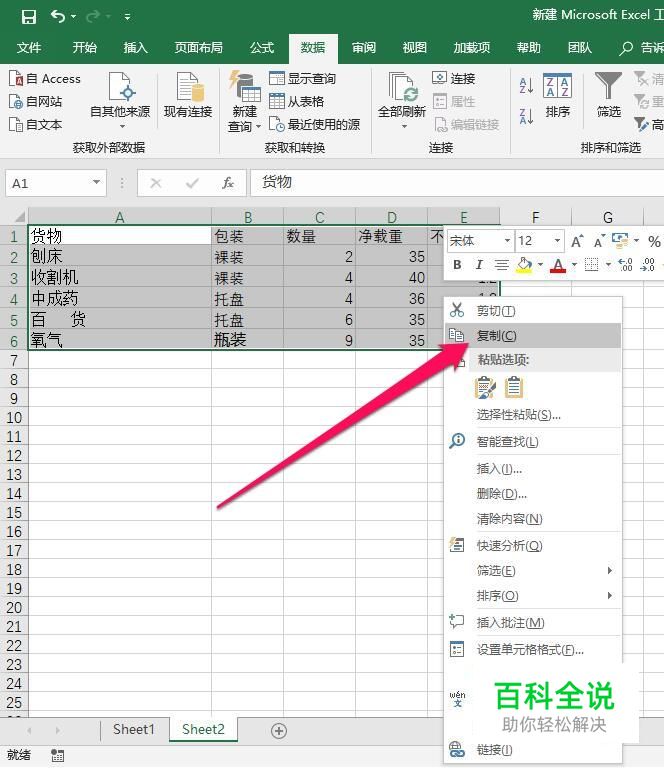Click 现有连接 icon button
Image resolution: width=664 pixels, height=768 pixels.
[188, 96]
